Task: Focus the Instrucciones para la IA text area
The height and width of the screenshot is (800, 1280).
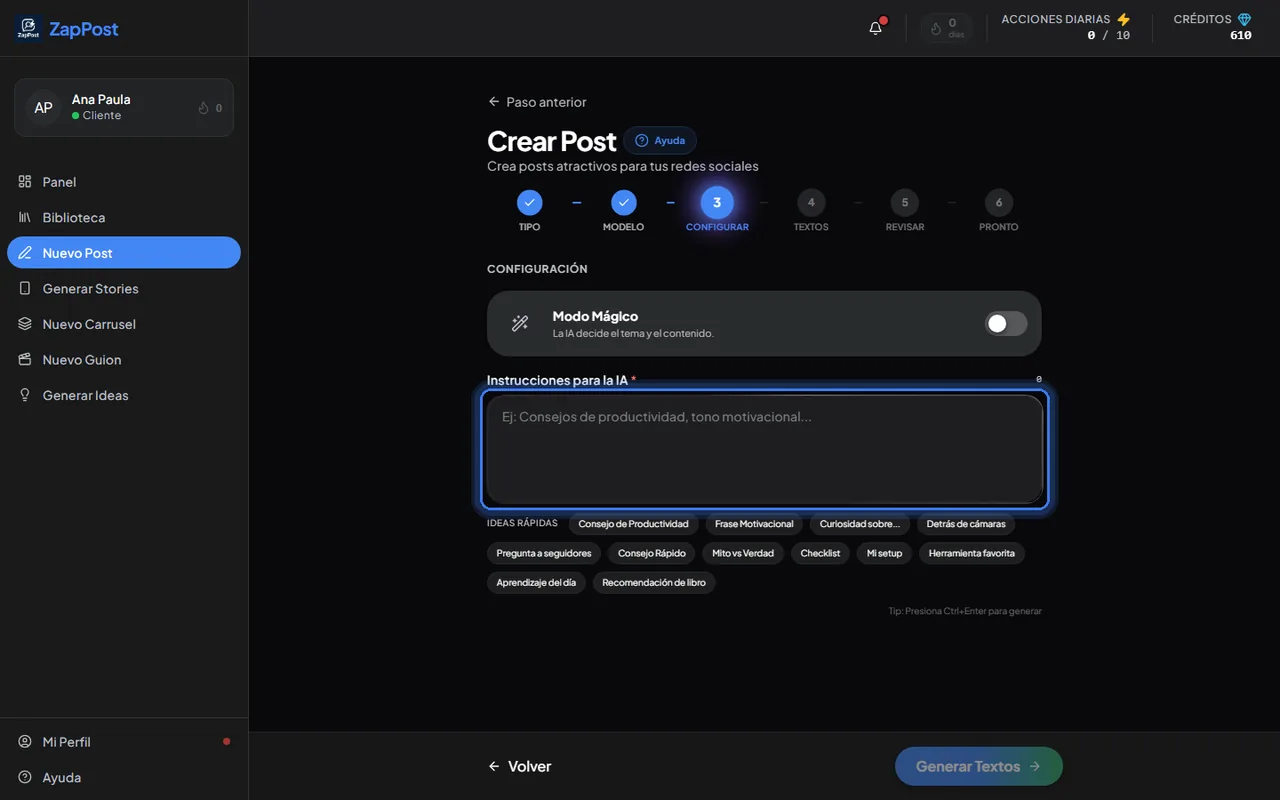Action: click(x=765, y=449)
